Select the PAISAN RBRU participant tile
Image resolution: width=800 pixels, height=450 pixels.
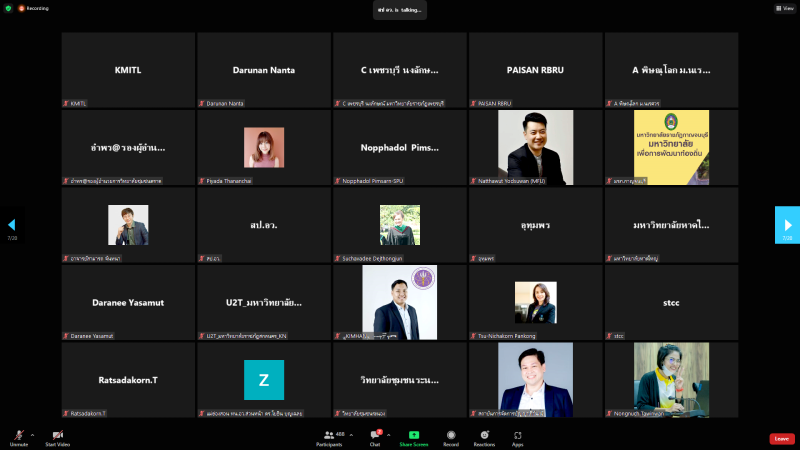coord(535,71)
